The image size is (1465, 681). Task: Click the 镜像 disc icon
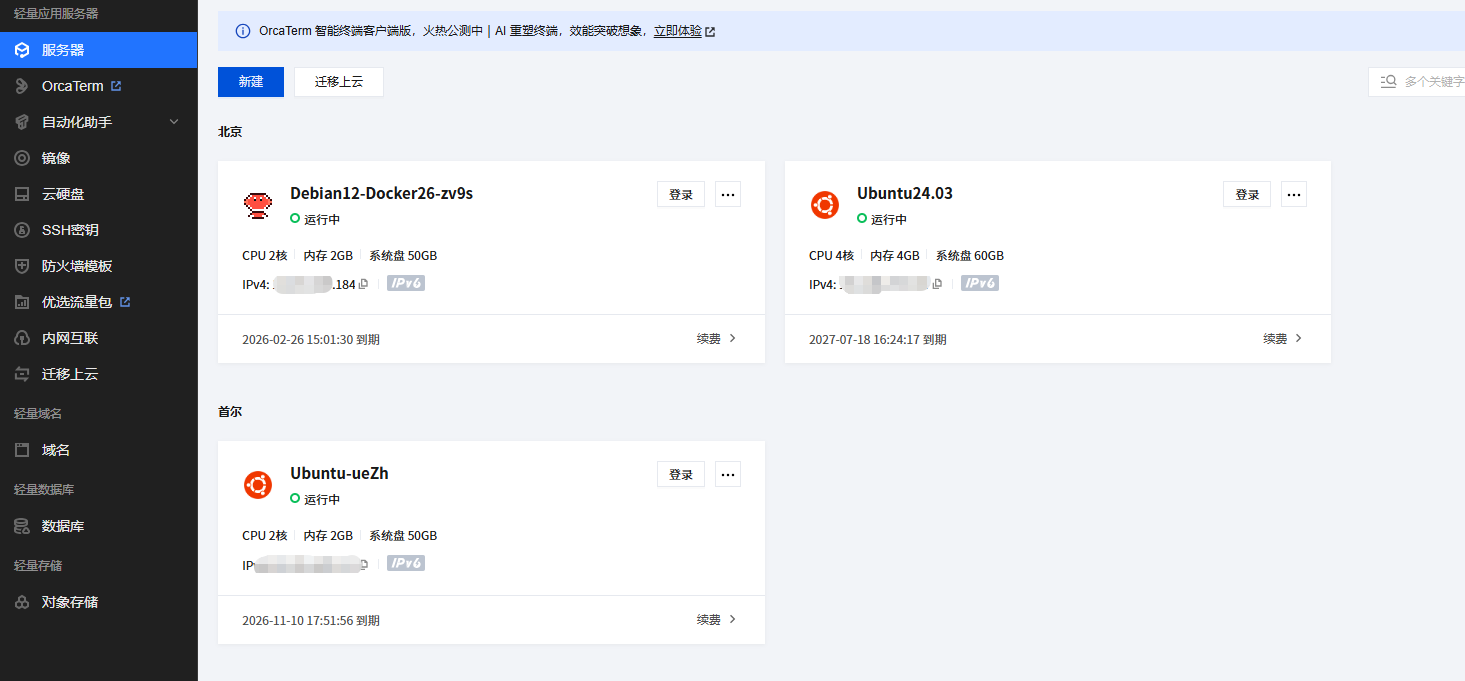click(22, 158)
